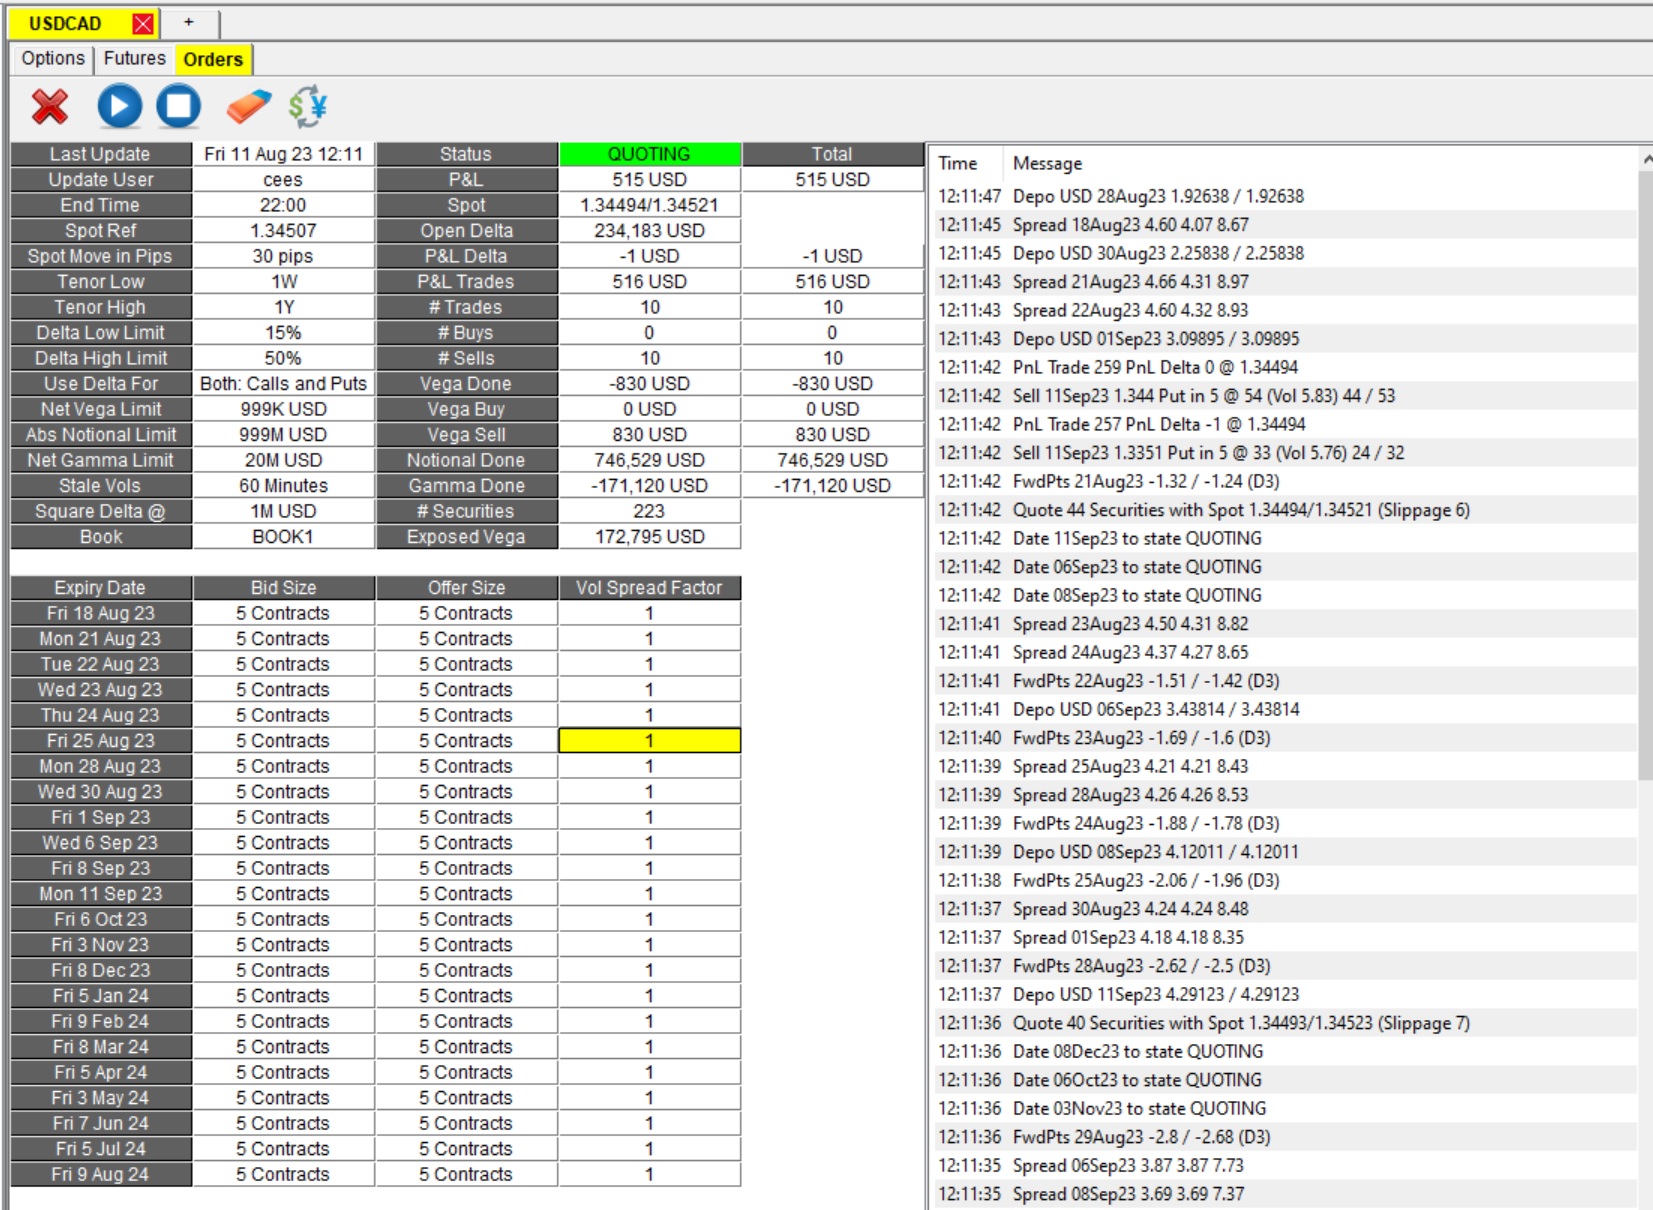Click the green QUOTING status cell

point(650,154)
